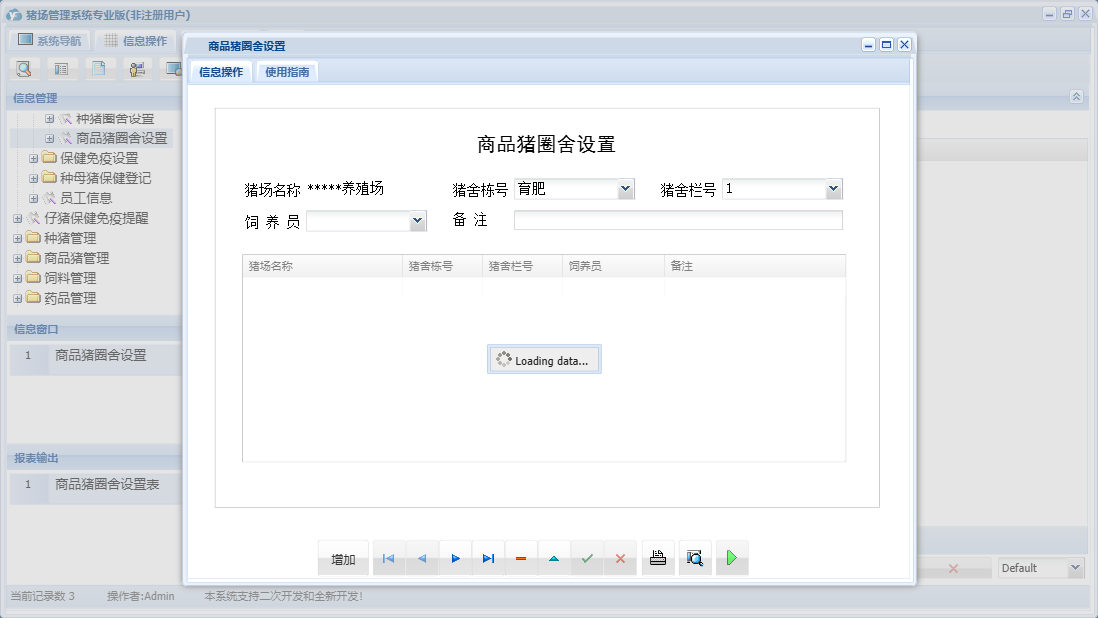Screen dimensions: 1098x618
Task: Select the search icon on the top toolbar
Action: [23, 68]
